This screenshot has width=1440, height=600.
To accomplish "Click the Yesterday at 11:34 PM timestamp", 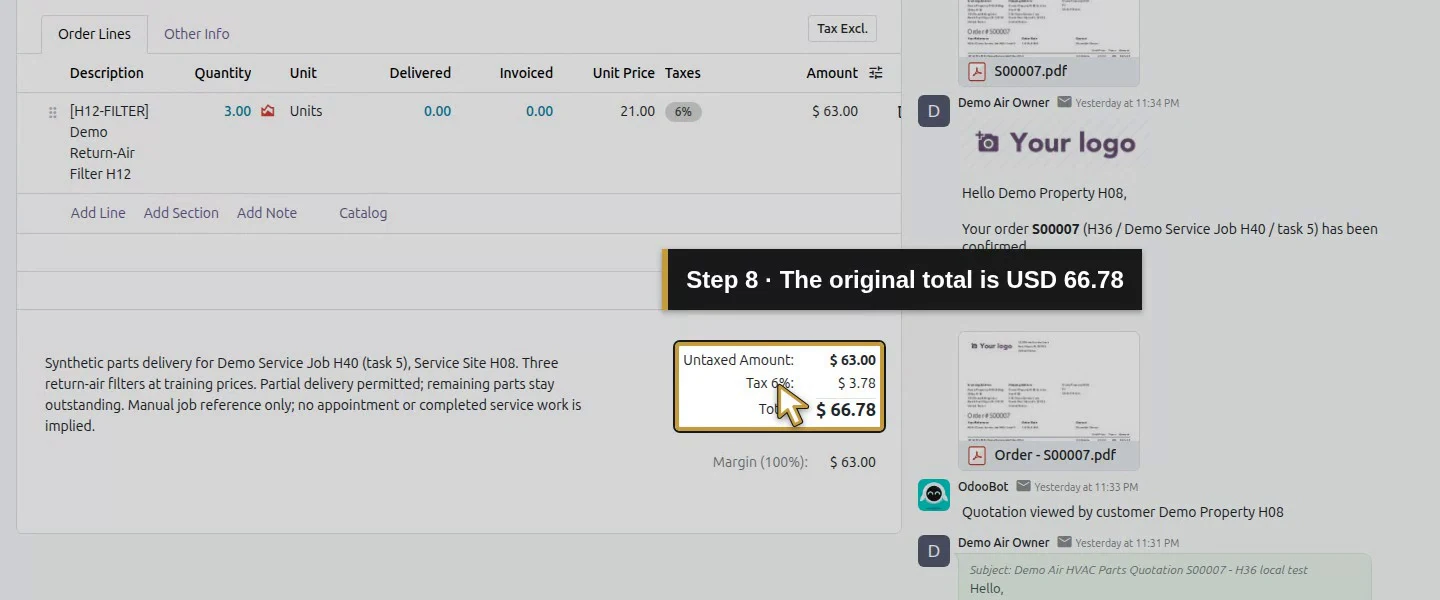I will point(1127,103).
